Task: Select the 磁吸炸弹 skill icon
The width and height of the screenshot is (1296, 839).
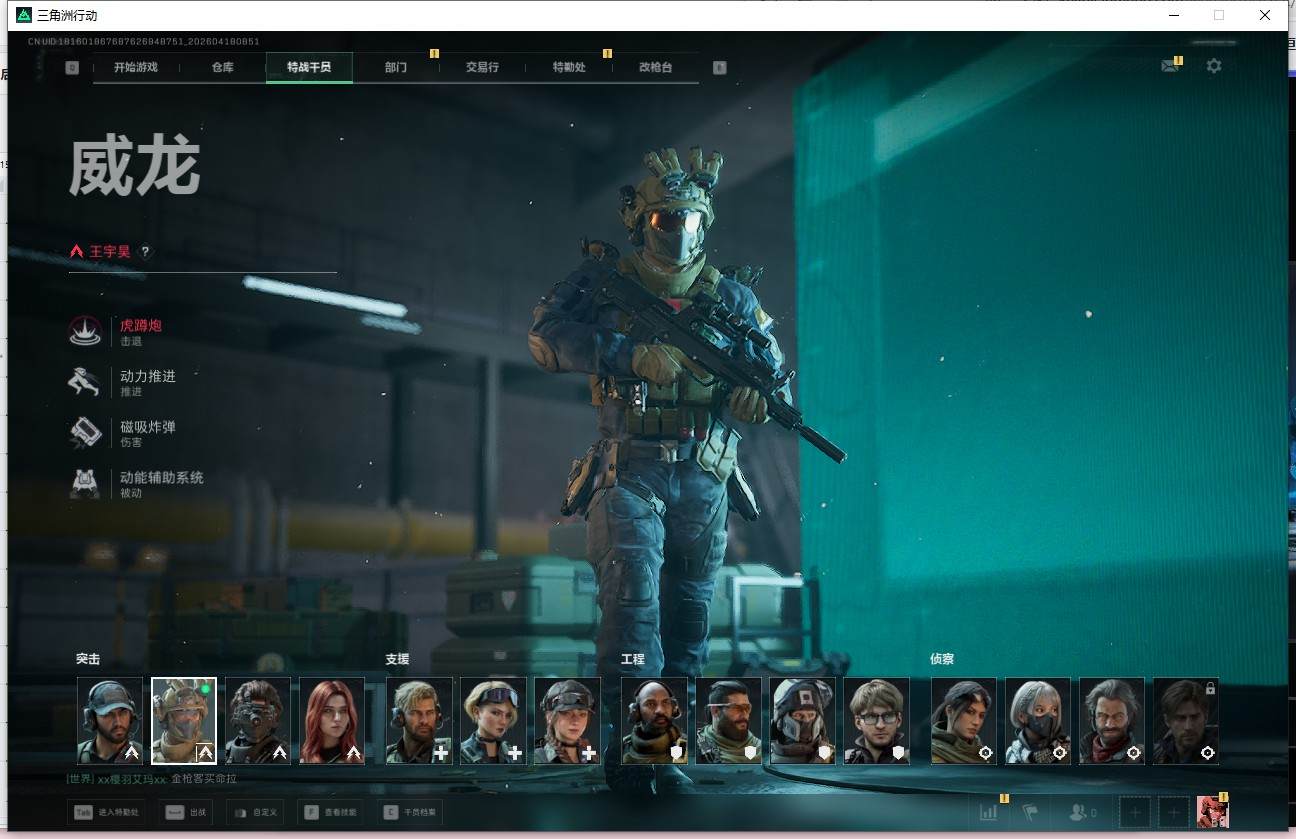Action: [85, 433]
